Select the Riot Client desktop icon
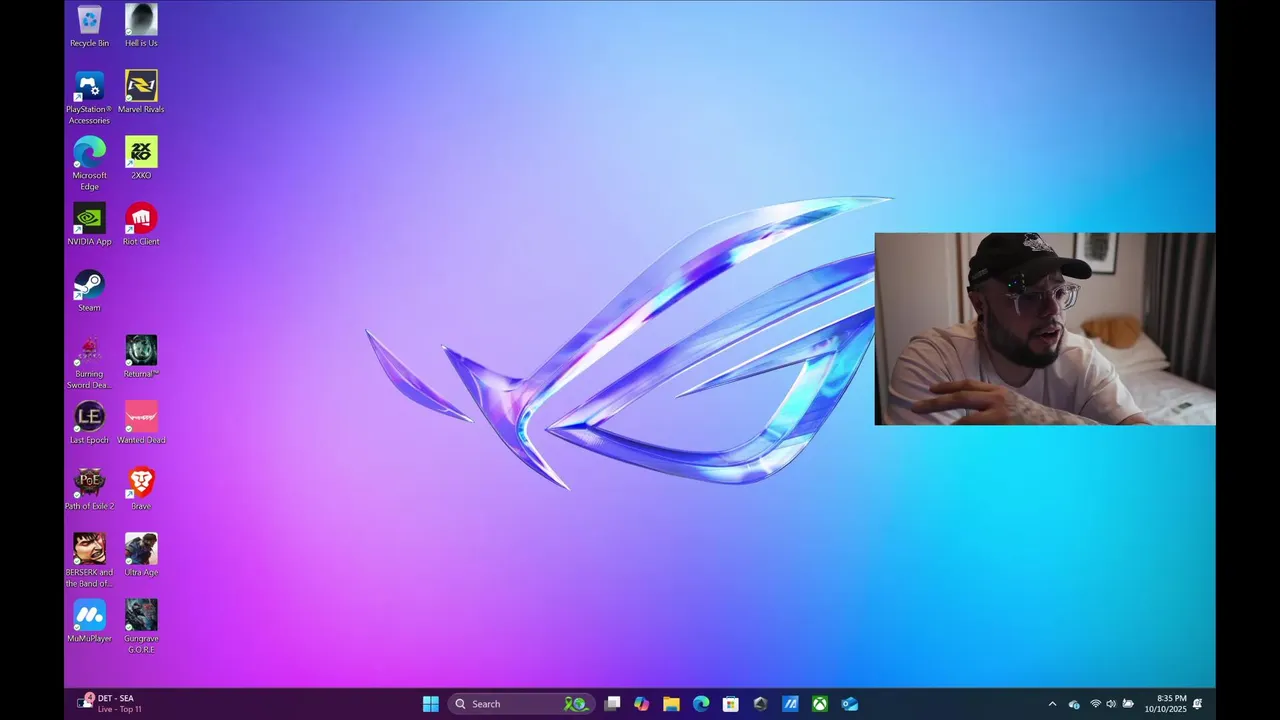 click(141, 224)
